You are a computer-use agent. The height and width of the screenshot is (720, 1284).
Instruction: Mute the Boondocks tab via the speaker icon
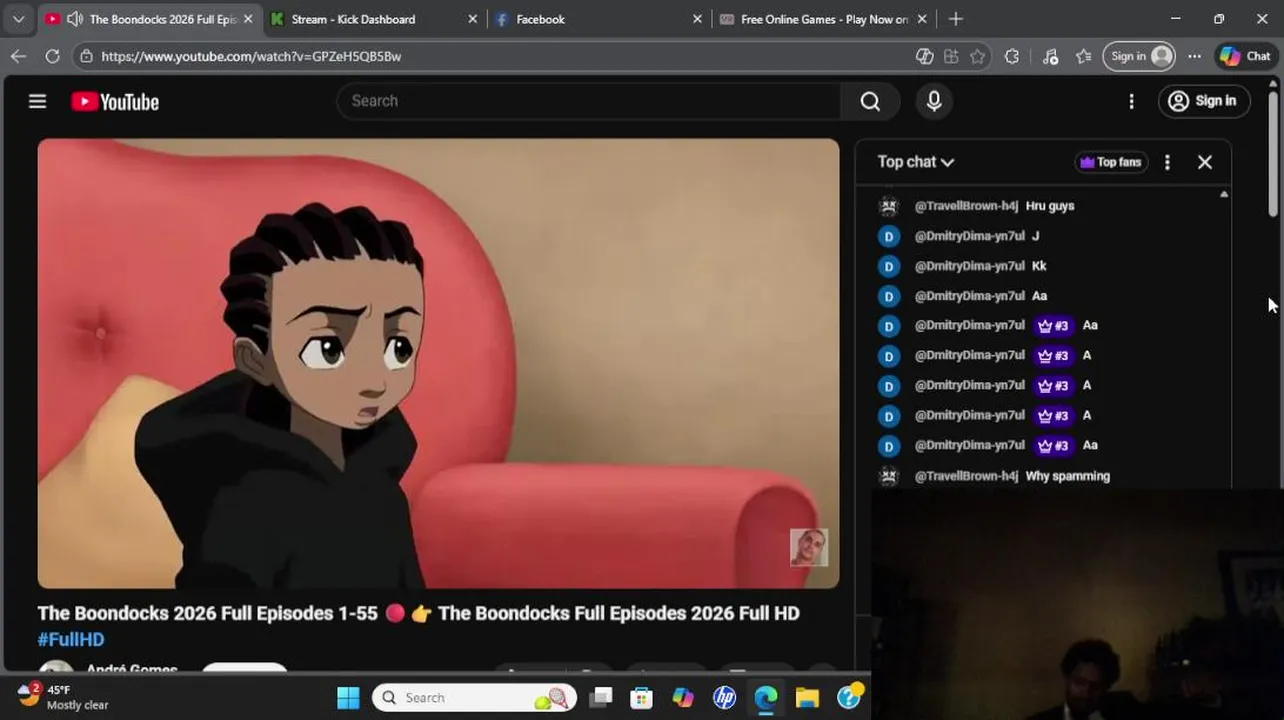coord(74,19)
